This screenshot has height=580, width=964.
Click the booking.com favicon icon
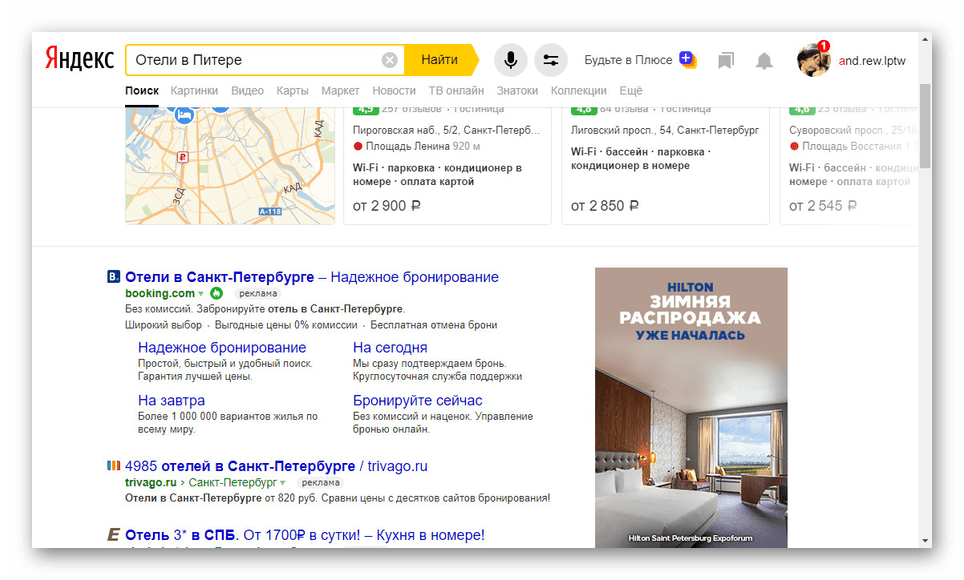113,277
